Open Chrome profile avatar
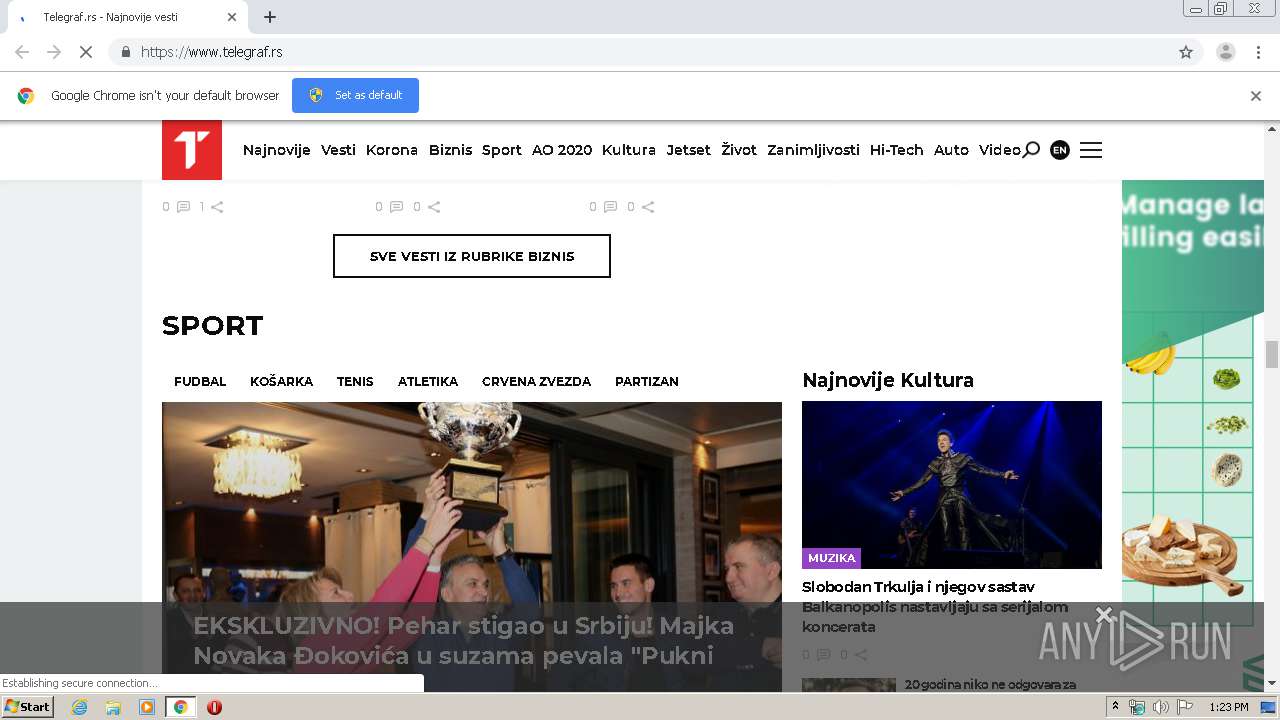The image size is (1280, 720). tap(1226, 52)
